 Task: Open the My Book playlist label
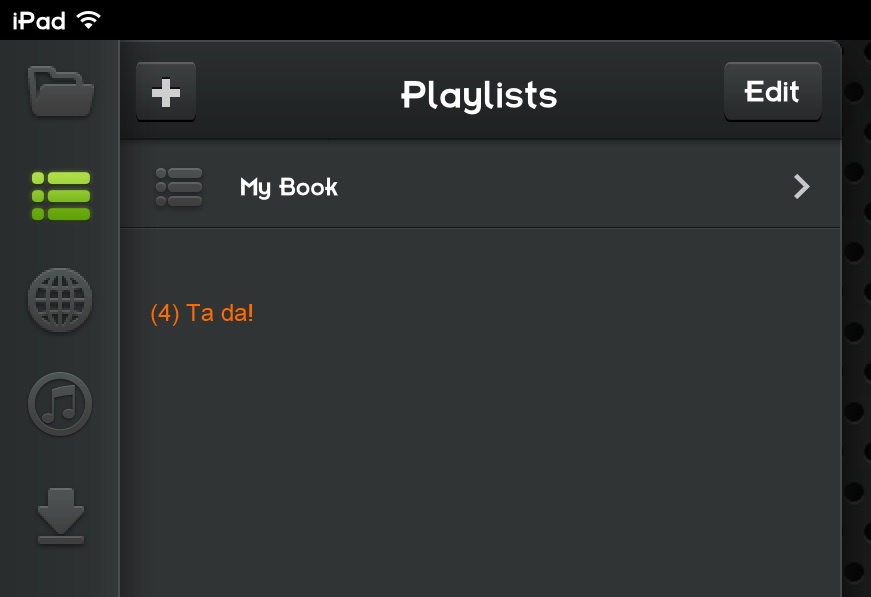[x=288, y=187]
